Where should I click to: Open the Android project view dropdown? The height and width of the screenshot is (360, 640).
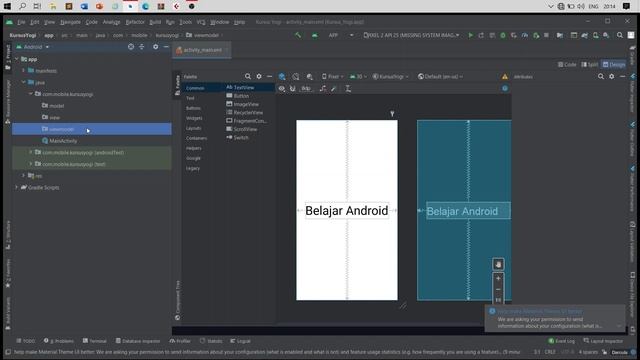[33, 47]
